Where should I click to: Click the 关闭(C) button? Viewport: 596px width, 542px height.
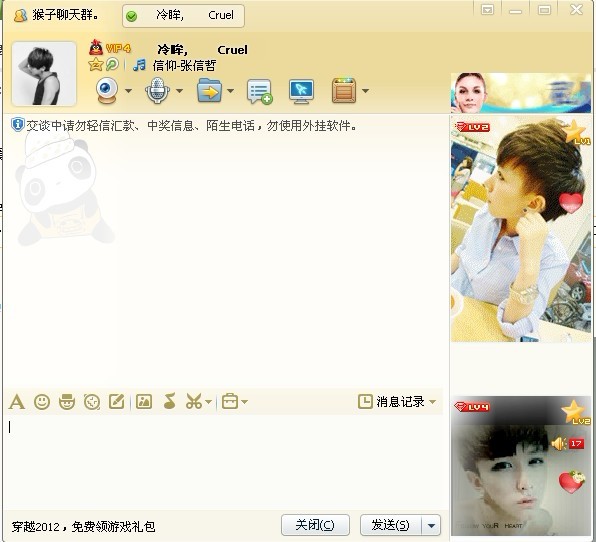pyautogui.click(x=315, y=525)
